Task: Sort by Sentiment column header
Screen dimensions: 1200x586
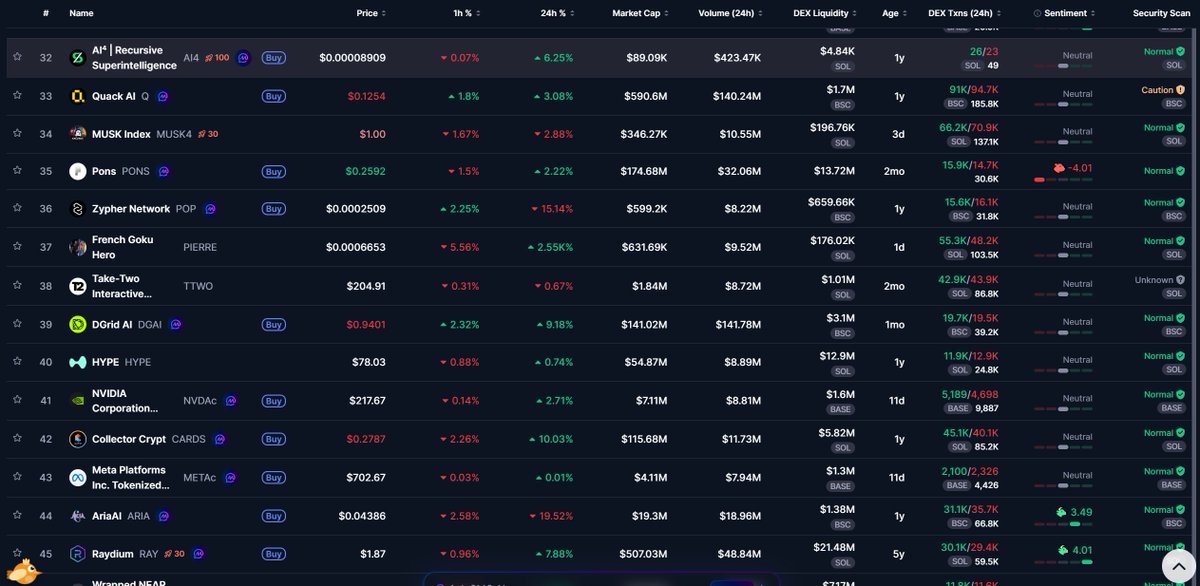Action: 1071,13
